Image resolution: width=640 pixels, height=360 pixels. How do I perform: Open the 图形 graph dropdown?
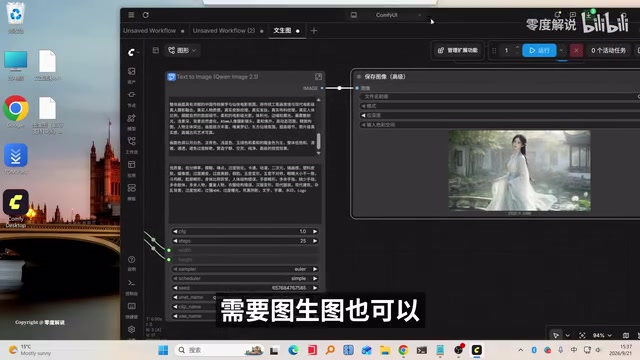[x=182, y=50]
